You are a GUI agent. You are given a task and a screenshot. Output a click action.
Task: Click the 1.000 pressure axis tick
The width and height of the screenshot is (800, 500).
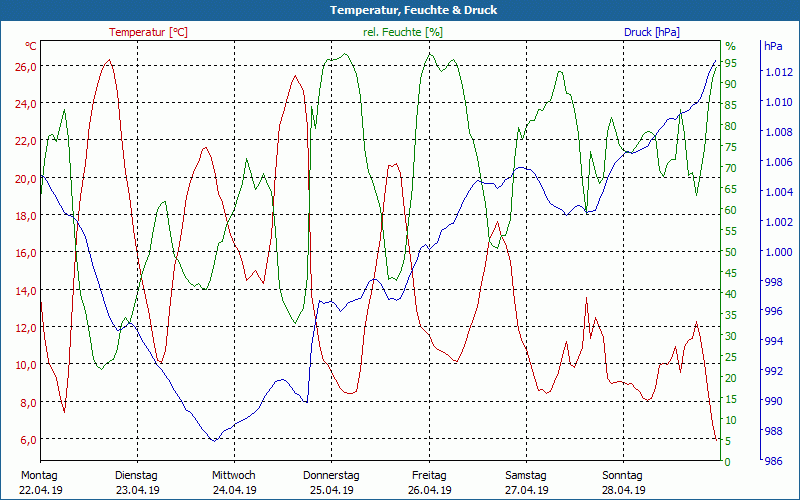(x=779, y=252)
